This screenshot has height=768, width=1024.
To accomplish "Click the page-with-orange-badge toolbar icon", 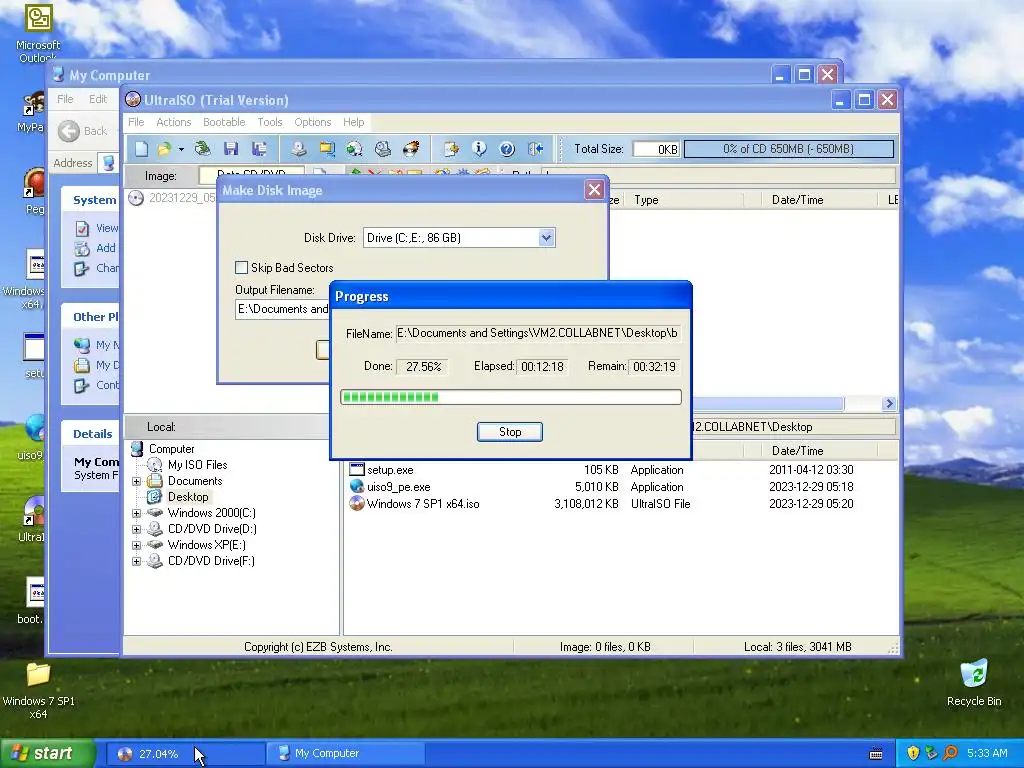I will pyautogui.click(x=451, y=149).
